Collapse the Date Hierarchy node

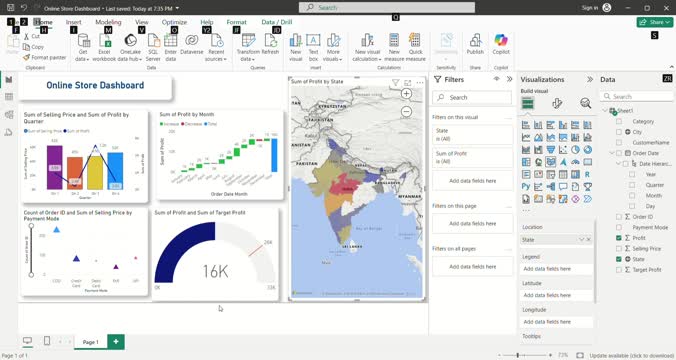(x=619, y=164)
